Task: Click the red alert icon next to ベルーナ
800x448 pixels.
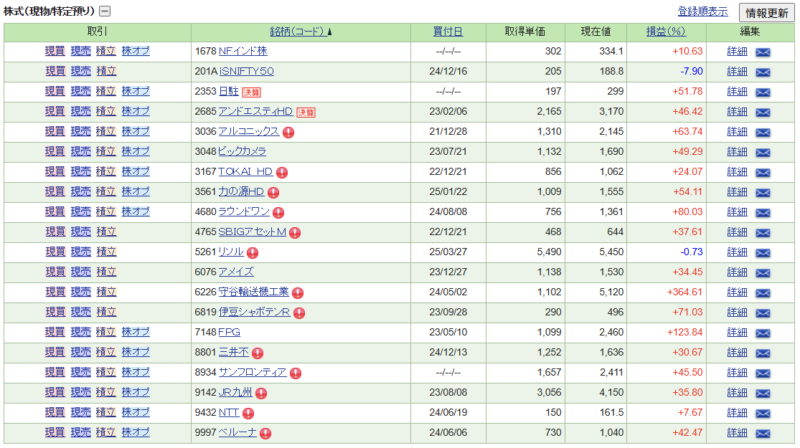Action: 265,433
